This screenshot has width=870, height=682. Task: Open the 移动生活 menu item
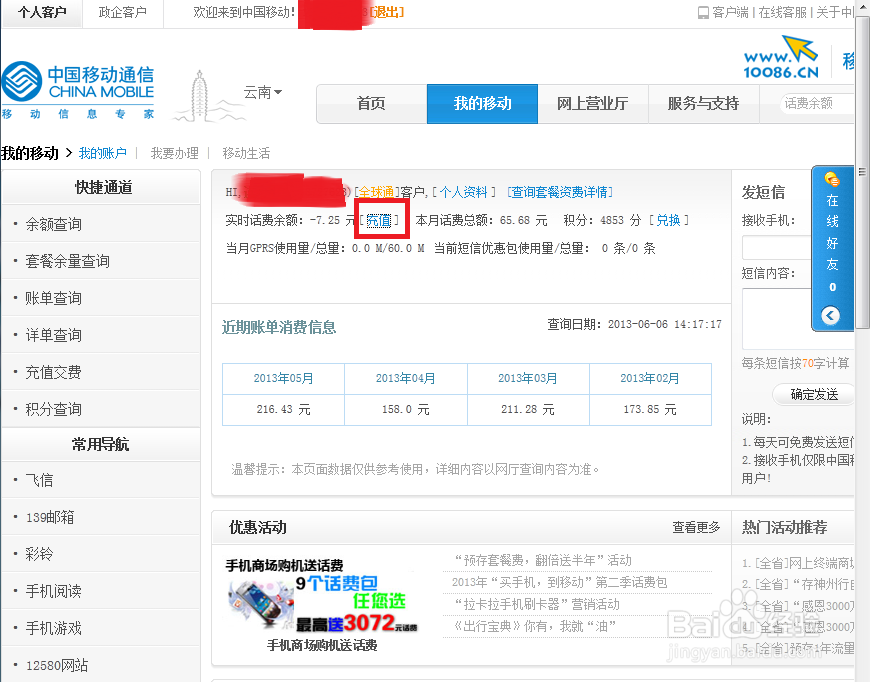[x=244, y=153]
